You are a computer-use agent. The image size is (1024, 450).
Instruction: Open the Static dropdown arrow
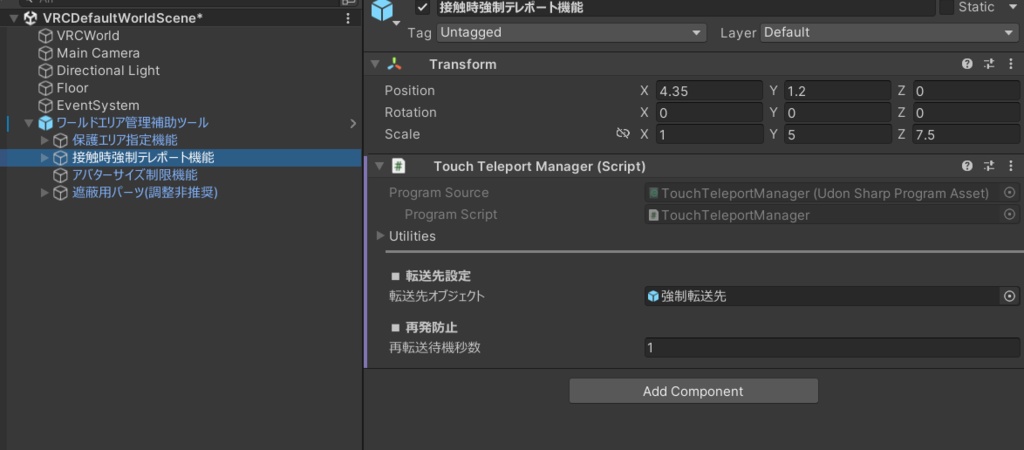pyautogui.click(x=1014, y=8)
